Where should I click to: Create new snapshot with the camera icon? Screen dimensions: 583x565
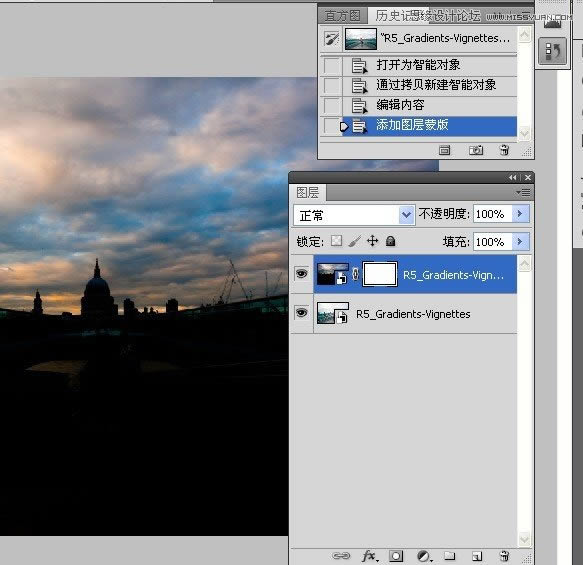[476, 150]
